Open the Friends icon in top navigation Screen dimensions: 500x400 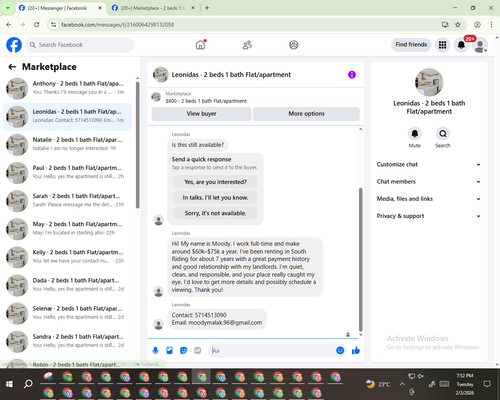(247, 45)
